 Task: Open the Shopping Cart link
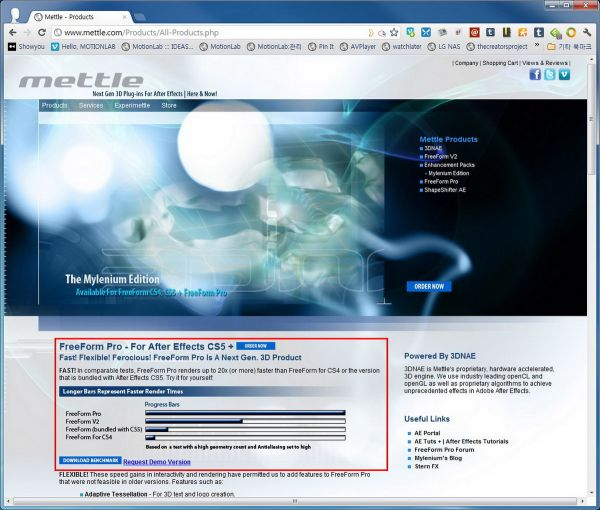click(500, 63)
